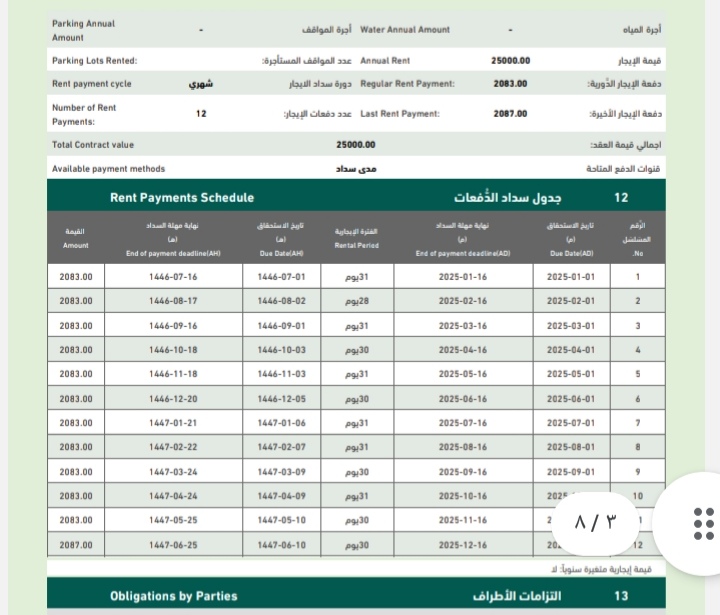Select the Regular Rent Payment value 2083.00
Screen dimensions: 720x615
510,84
